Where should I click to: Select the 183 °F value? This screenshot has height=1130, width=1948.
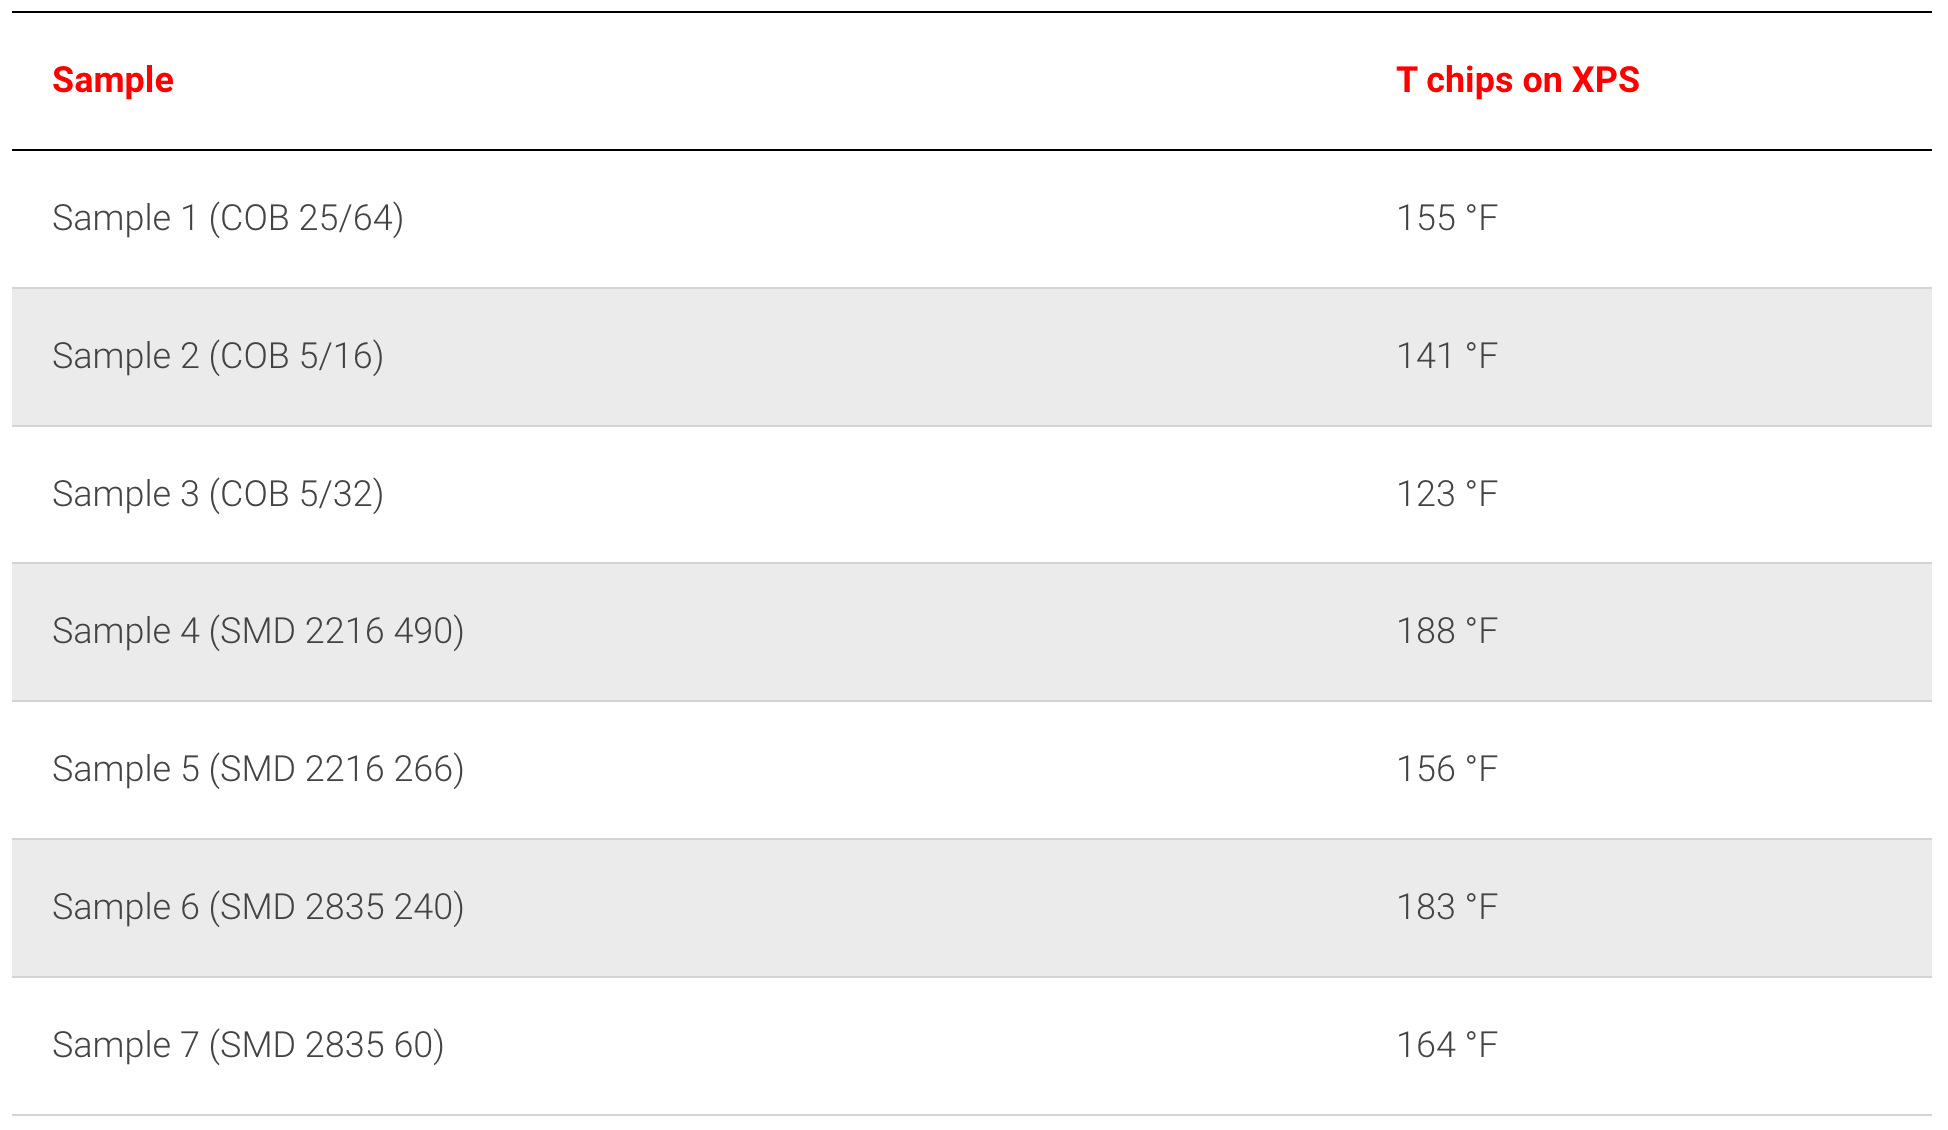[x=1446, y=907]
